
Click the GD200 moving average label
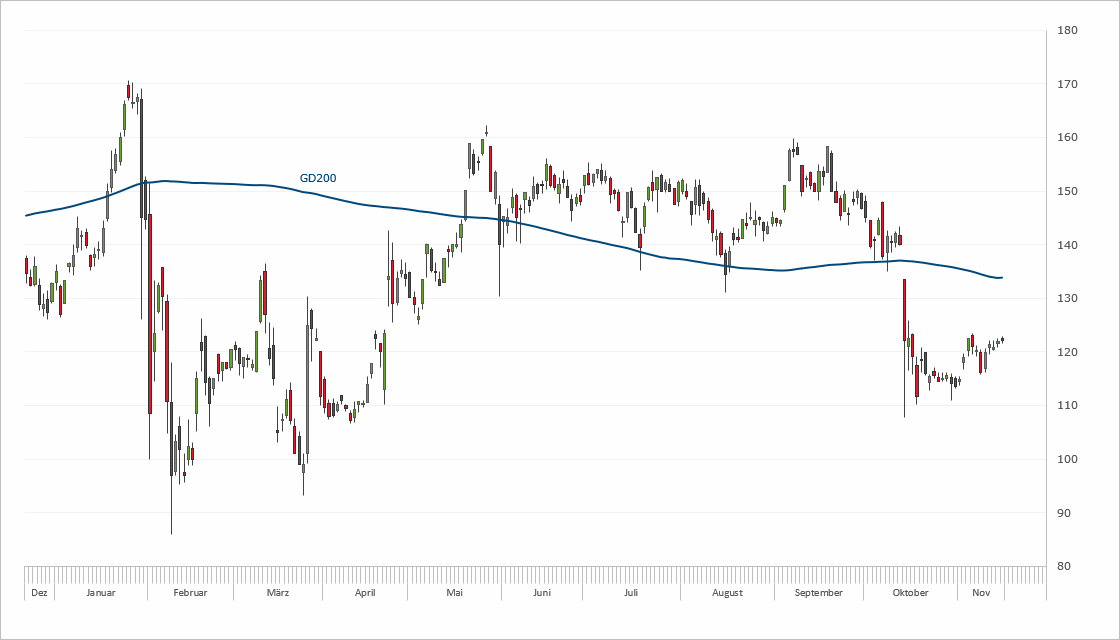[x=318, y=179]
